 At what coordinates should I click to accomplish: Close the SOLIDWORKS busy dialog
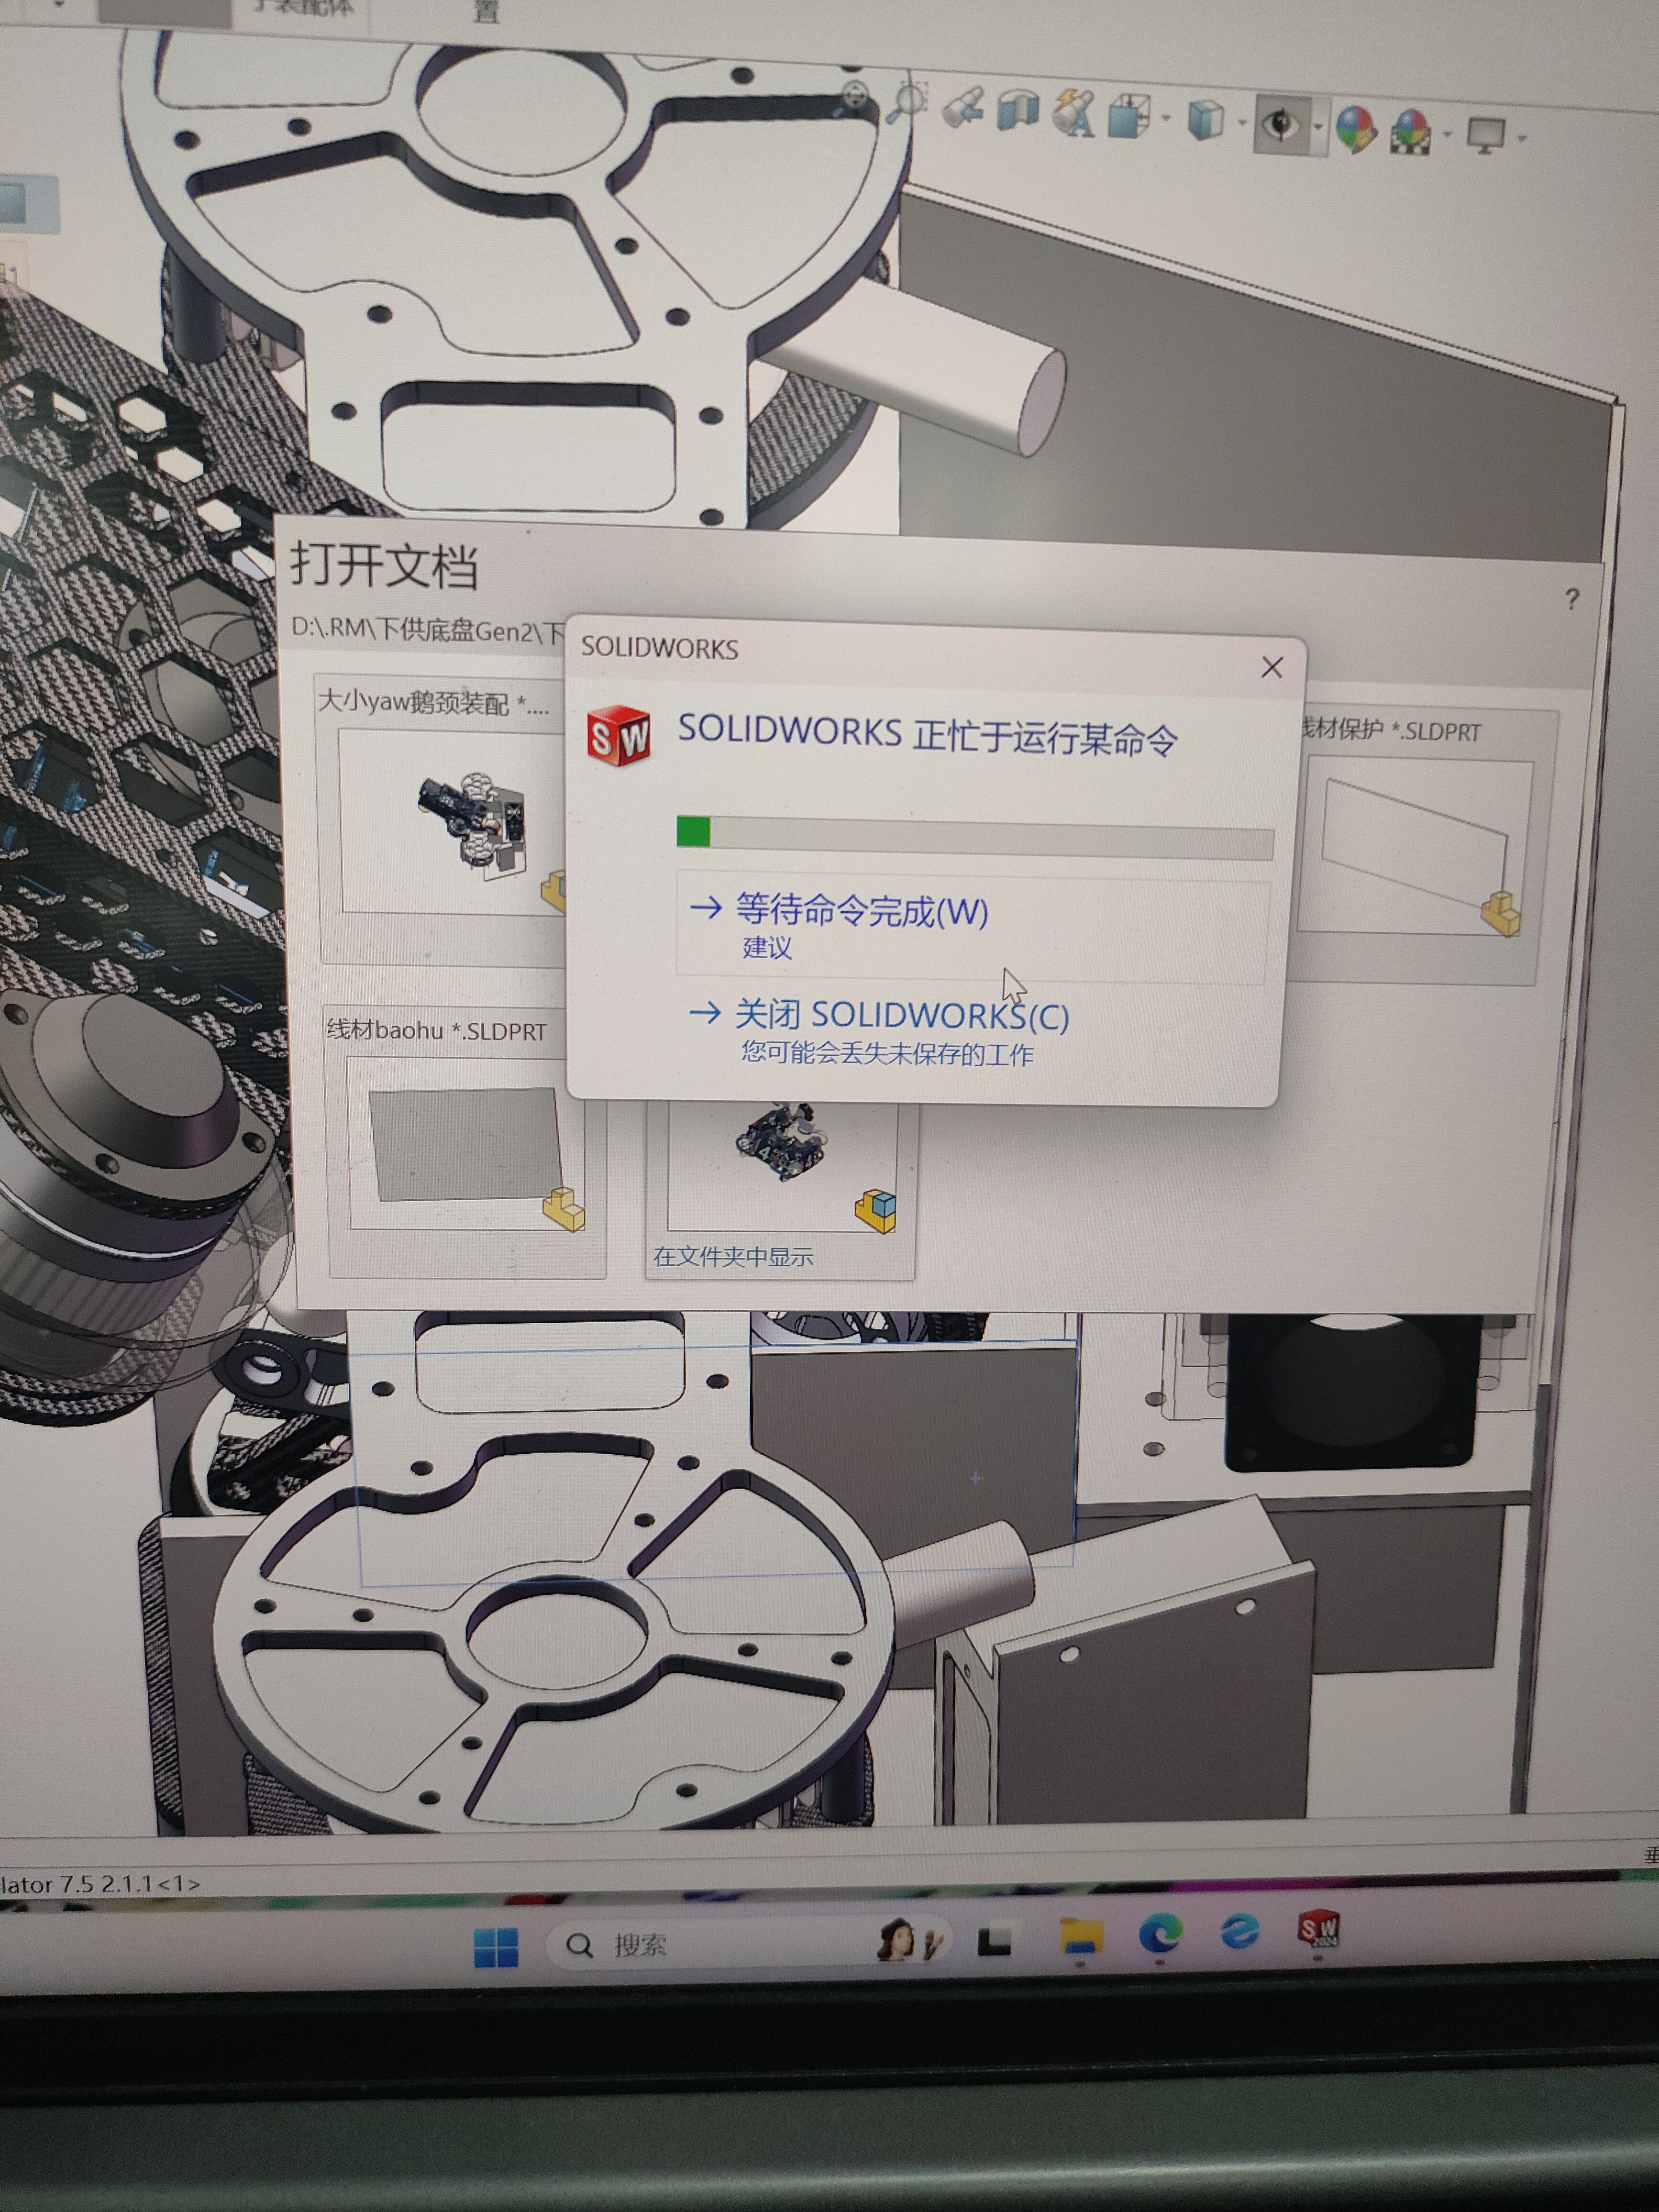click(x=1272, y=667)
